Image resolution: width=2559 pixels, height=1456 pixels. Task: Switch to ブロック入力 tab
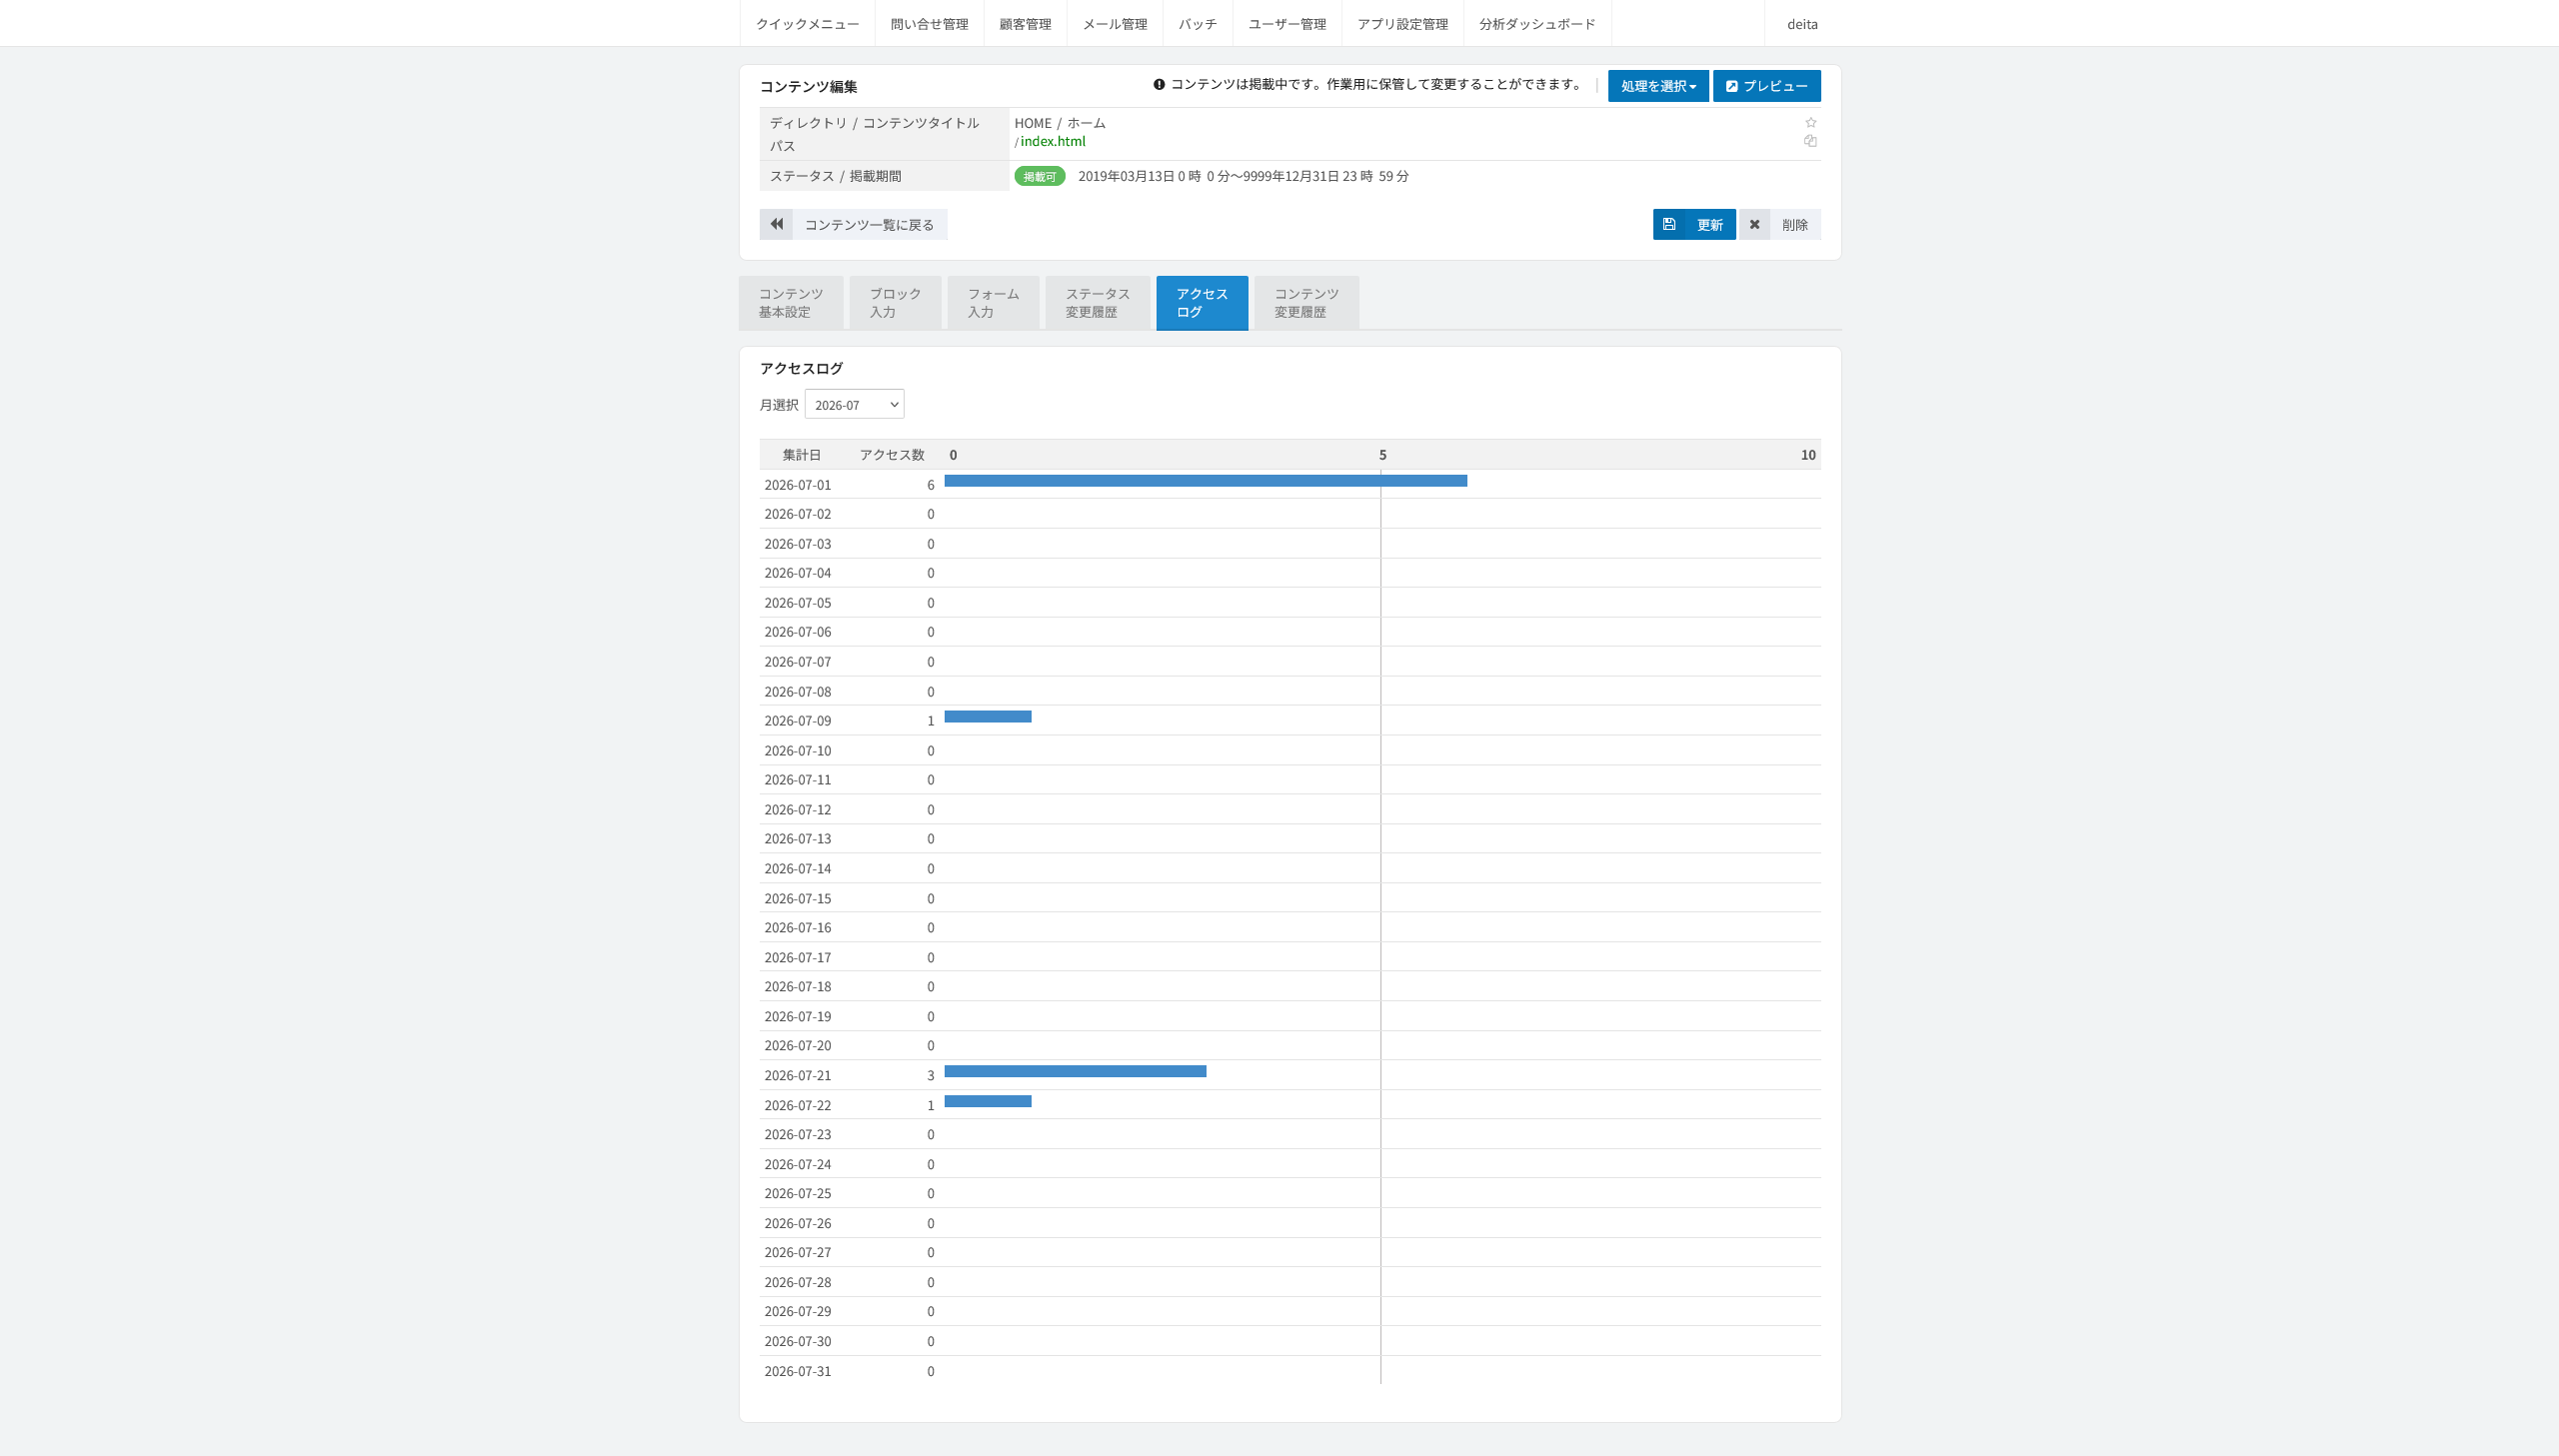pos(895,302)
